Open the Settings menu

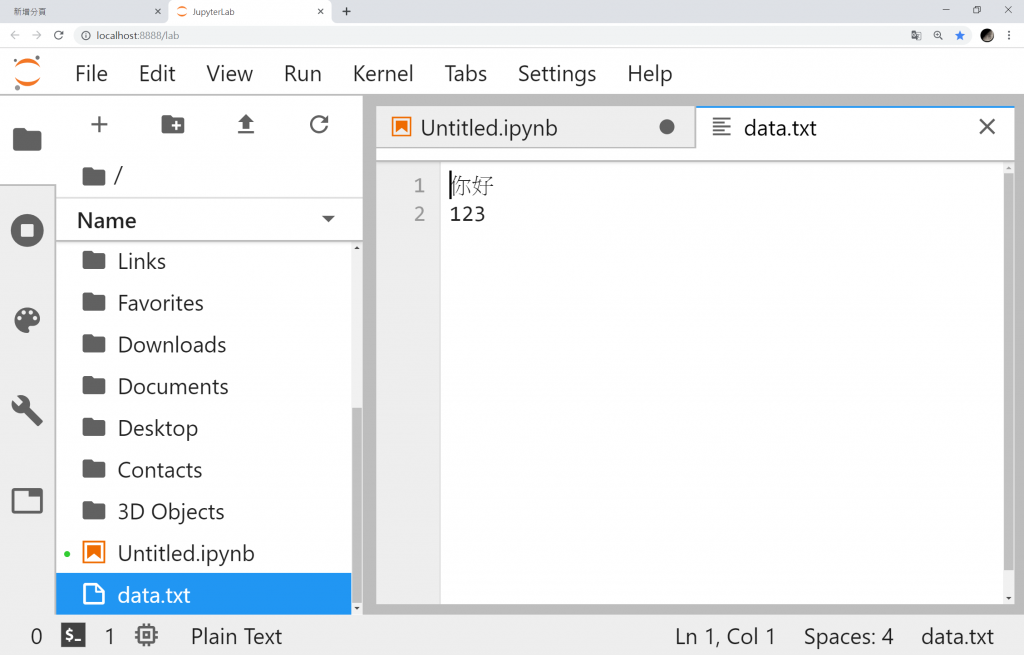click(557, 74)
